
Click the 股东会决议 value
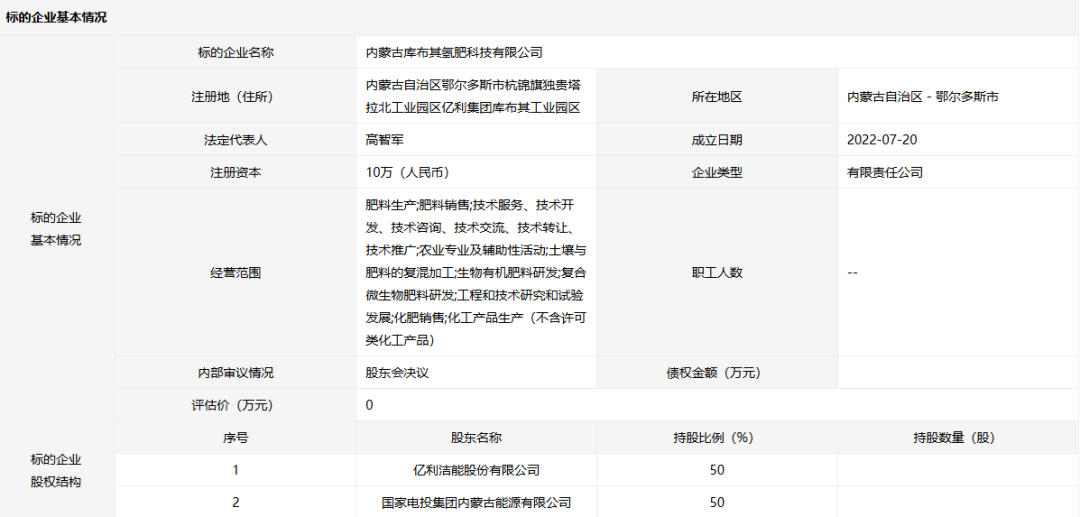pyautogui.click(x=397, y=372)
